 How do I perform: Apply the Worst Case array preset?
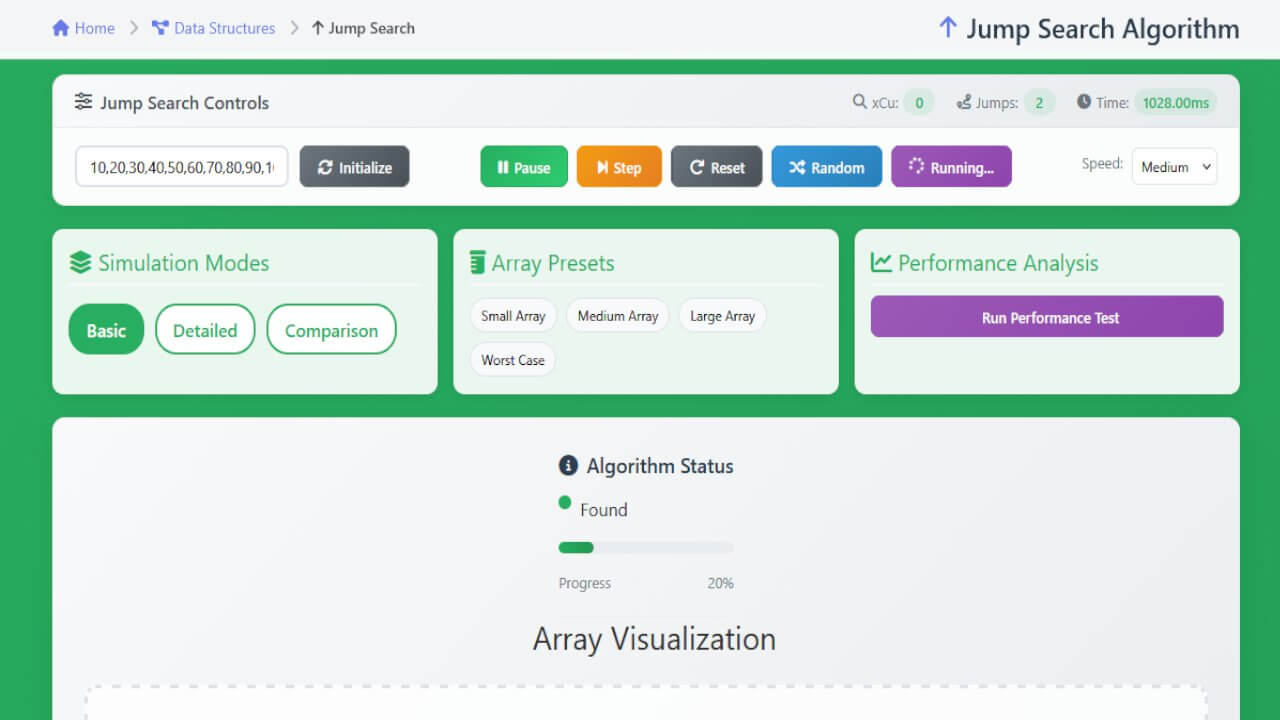[512, 359]
